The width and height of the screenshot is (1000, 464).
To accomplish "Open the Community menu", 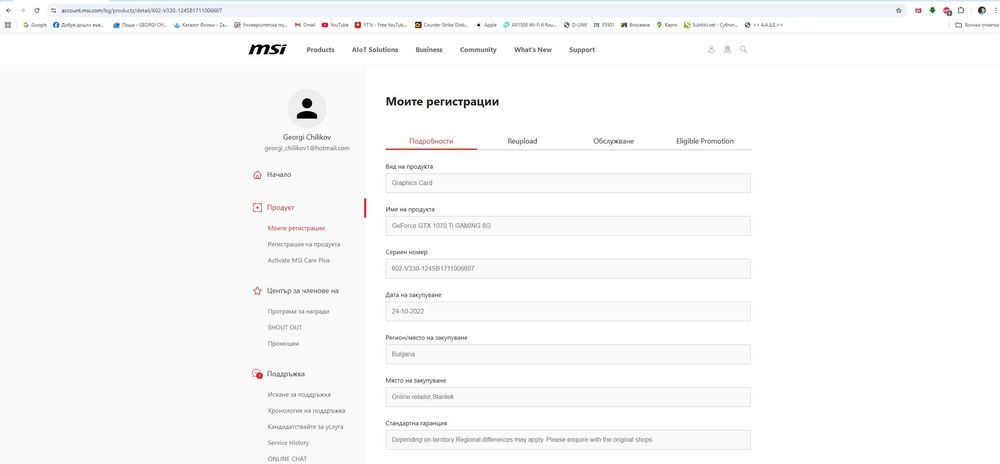I will click(478, 50).
